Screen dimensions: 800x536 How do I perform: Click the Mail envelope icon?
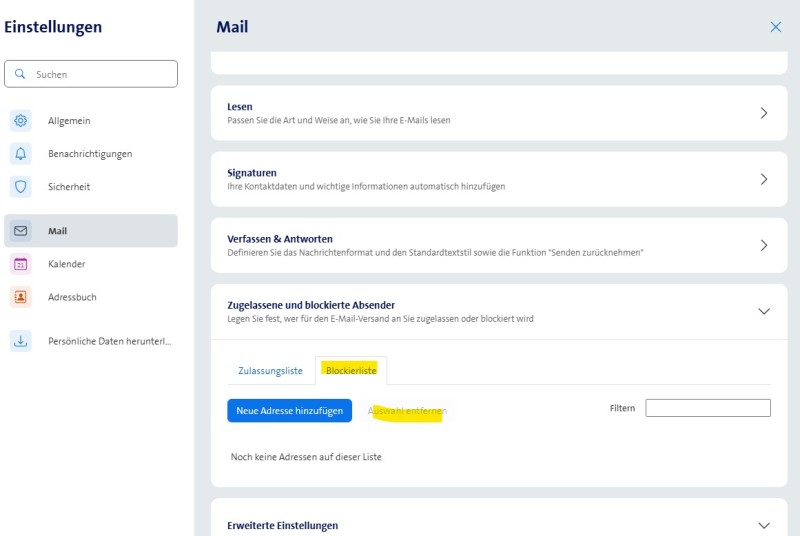(x=21, y=231)
